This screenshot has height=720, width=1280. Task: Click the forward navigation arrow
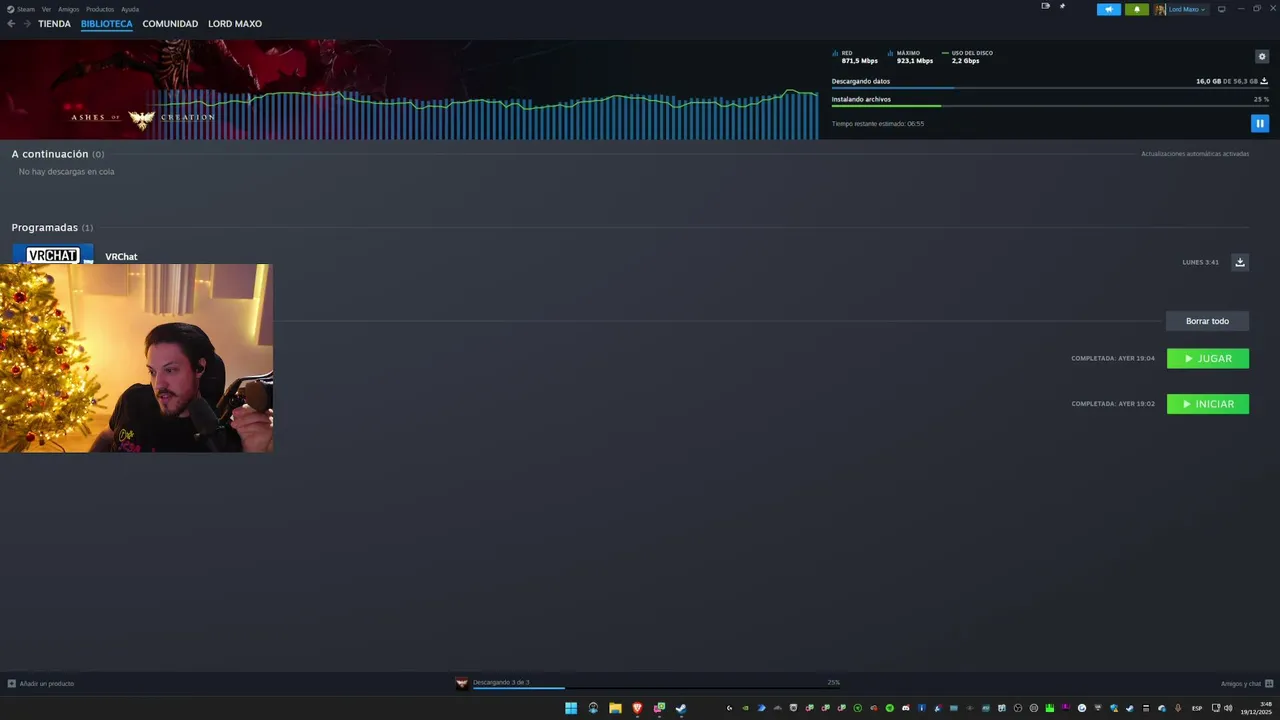pyautogui.click(x=27, y=24)
